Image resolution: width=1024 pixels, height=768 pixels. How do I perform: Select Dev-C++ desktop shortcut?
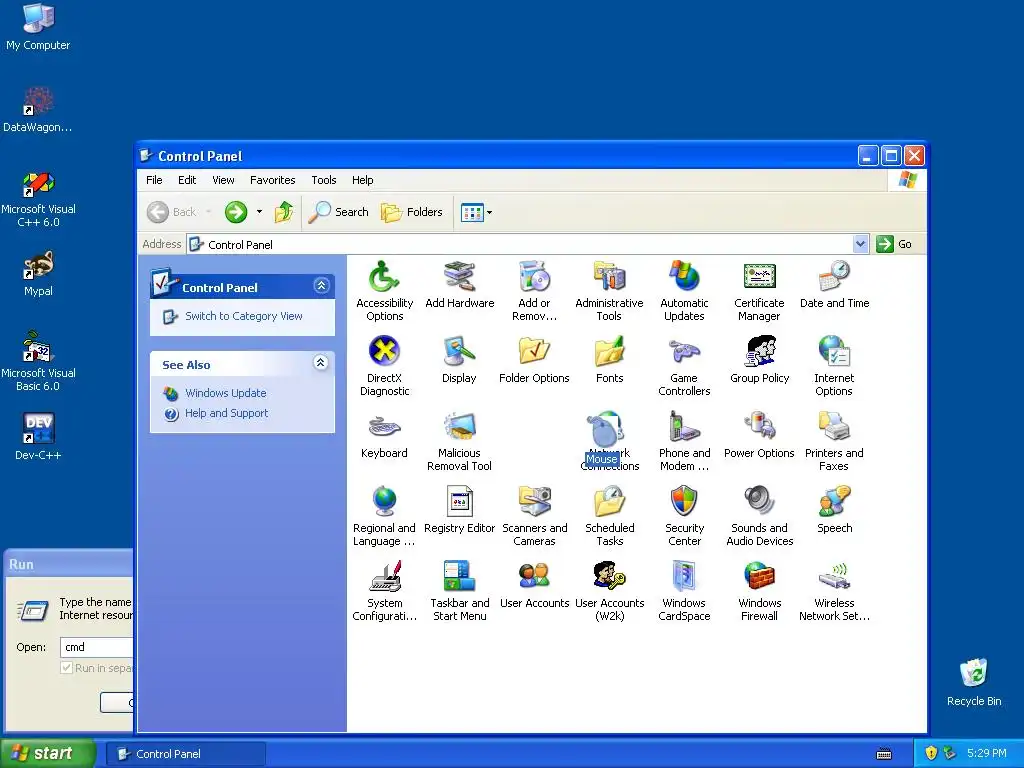click(x=38, y=437)
